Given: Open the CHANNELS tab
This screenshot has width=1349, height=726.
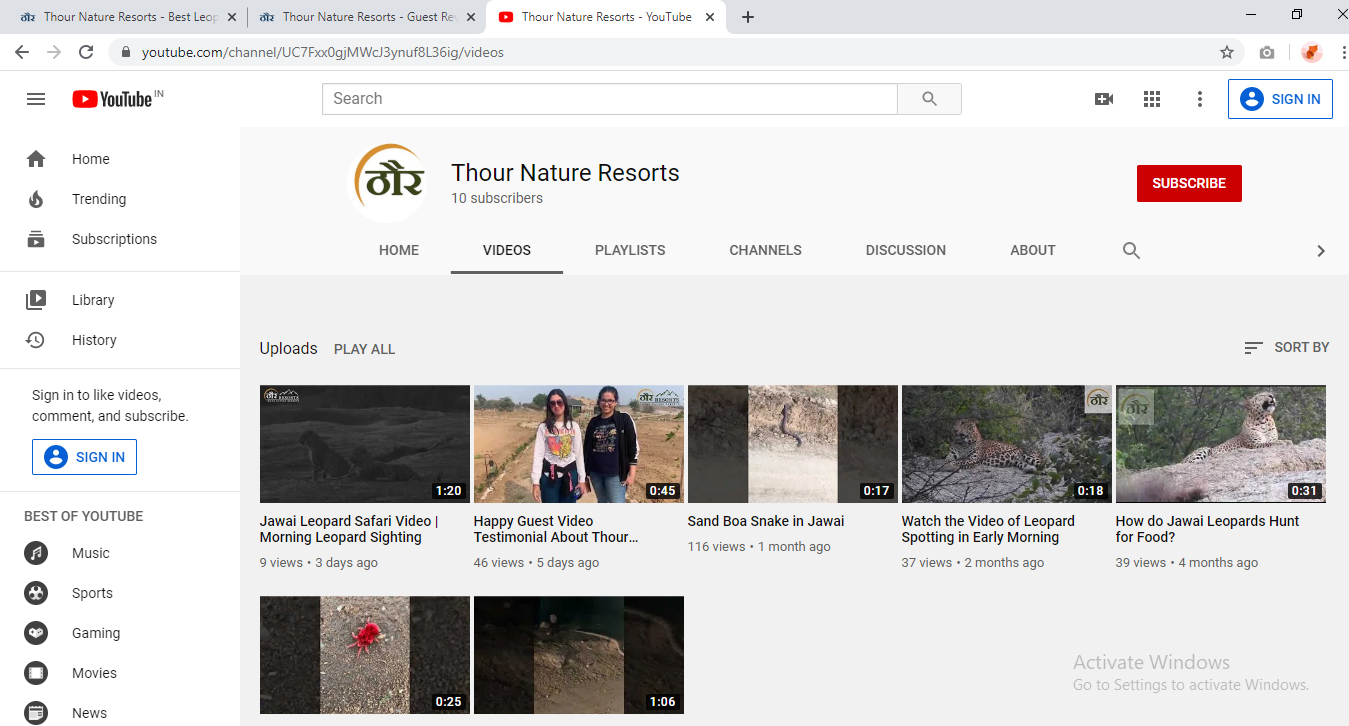Looking at the screenshot, I should point(766,250).
